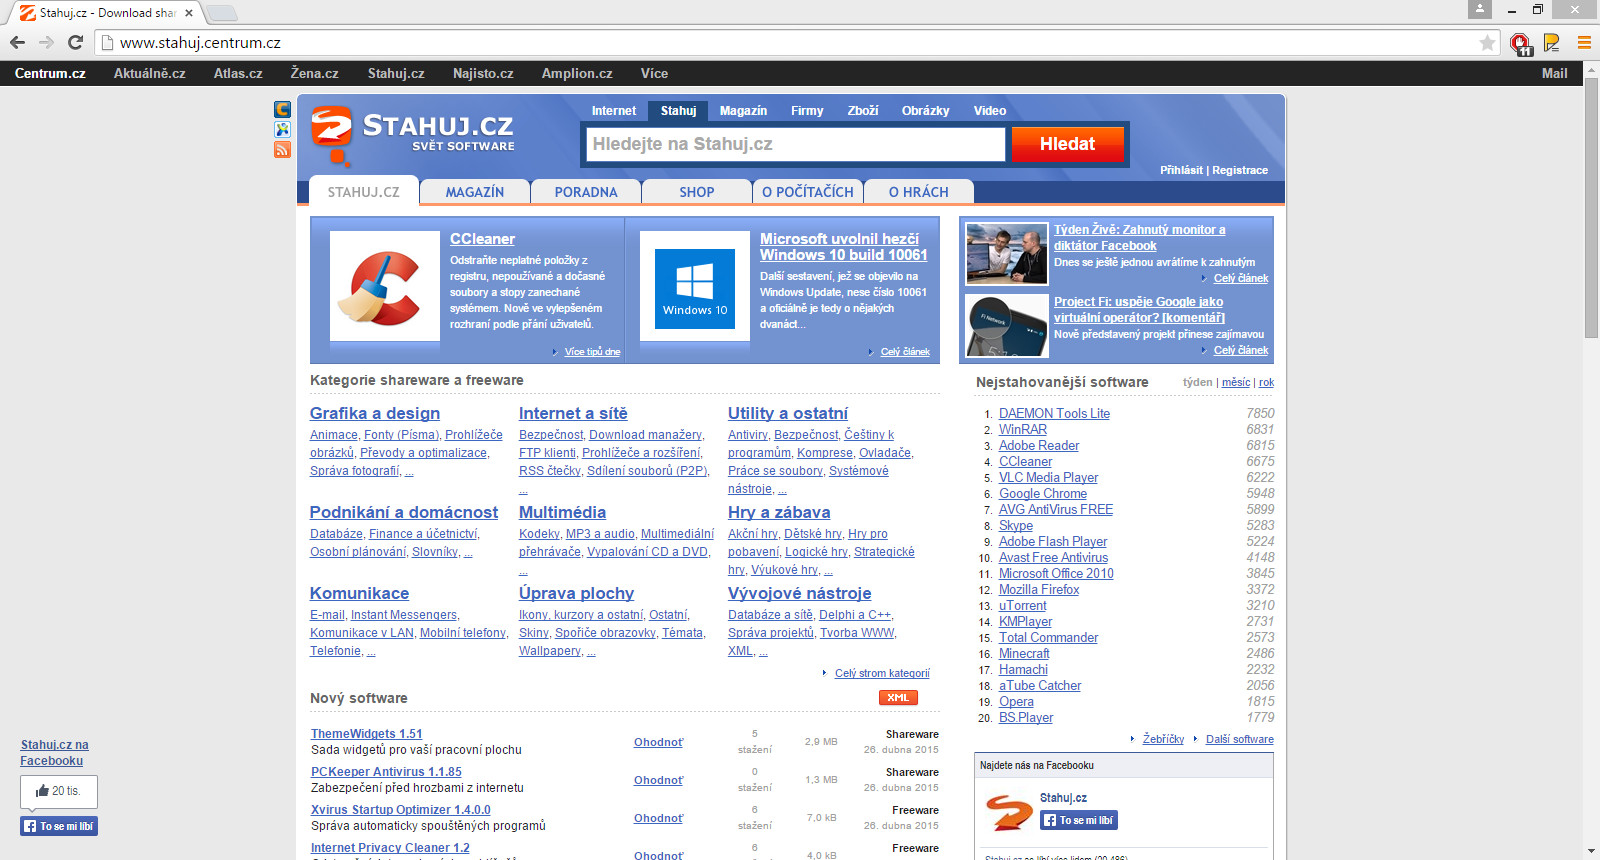Click the vertical page scrollbar thumb
Screen dimensions: 1600x860
[1591, 208]
